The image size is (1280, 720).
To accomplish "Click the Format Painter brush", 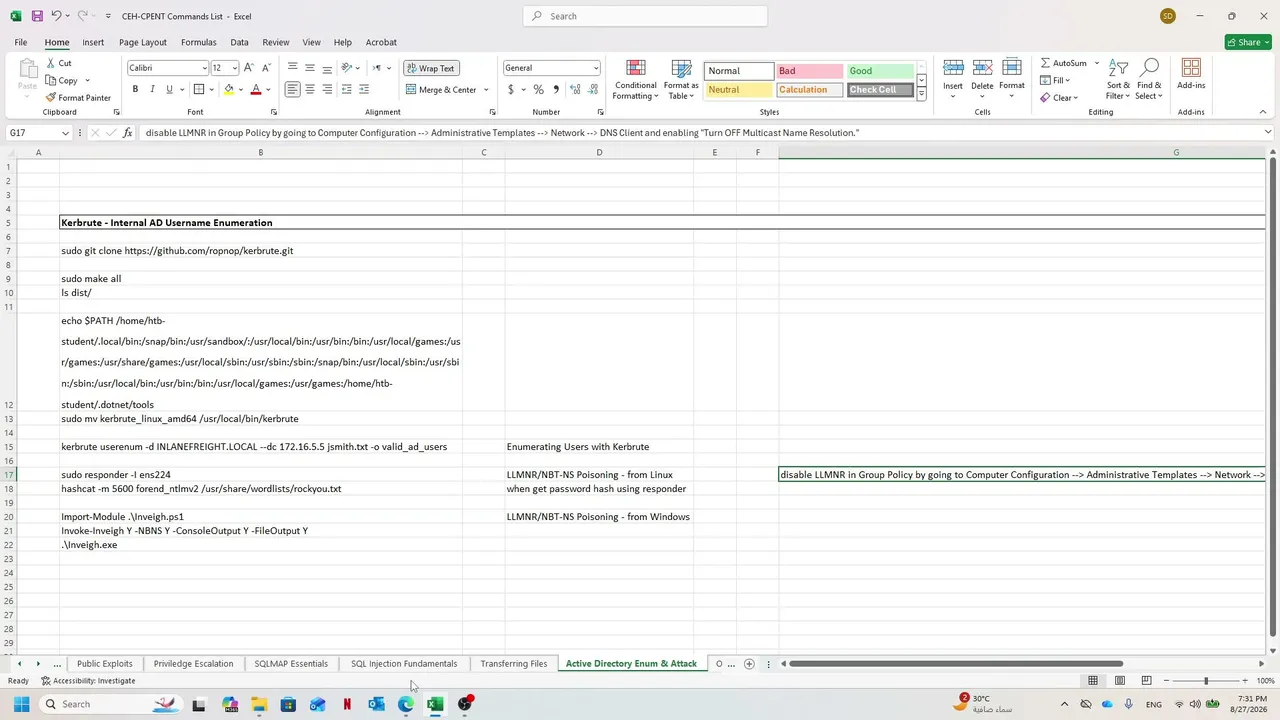I will coord(78,98).
